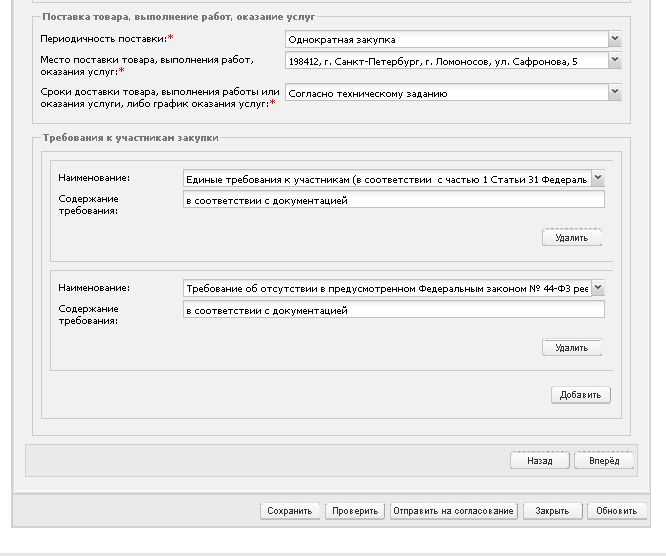Remove the second requirement with Удалить
666x556 pixels.
tap(572, 347)
